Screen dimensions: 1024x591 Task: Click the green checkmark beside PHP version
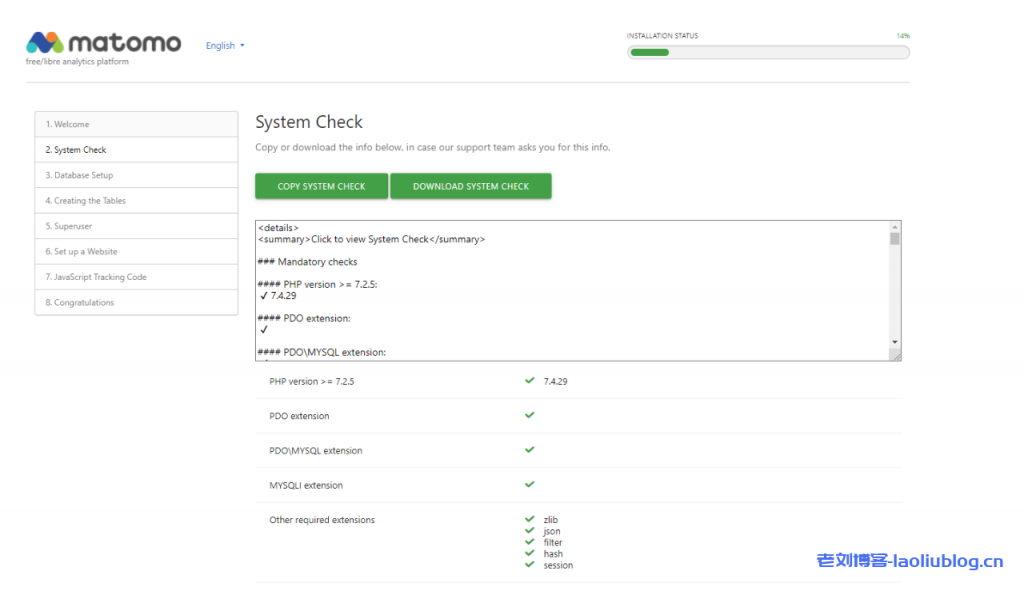pyautogui.click(x=529, y=381)
